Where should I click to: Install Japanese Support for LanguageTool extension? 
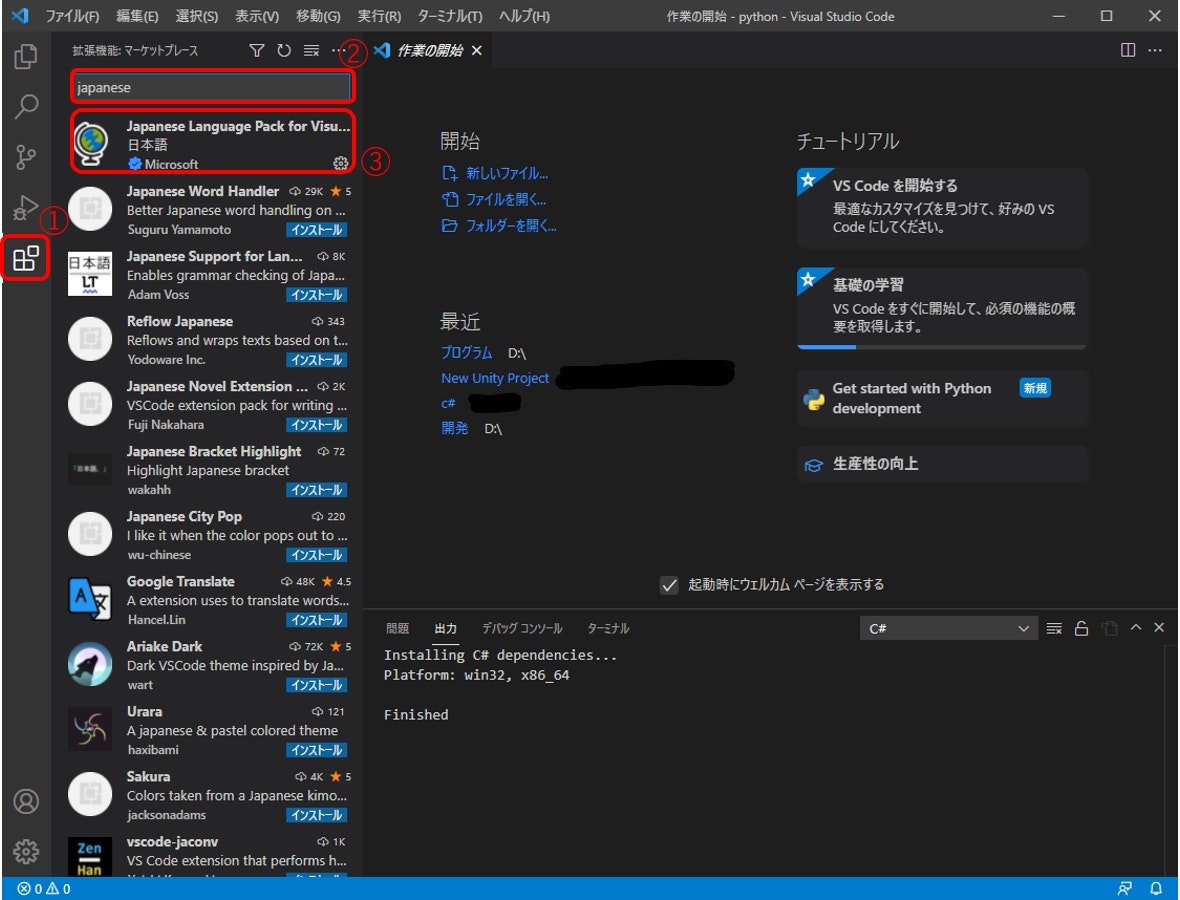(316, 295)
